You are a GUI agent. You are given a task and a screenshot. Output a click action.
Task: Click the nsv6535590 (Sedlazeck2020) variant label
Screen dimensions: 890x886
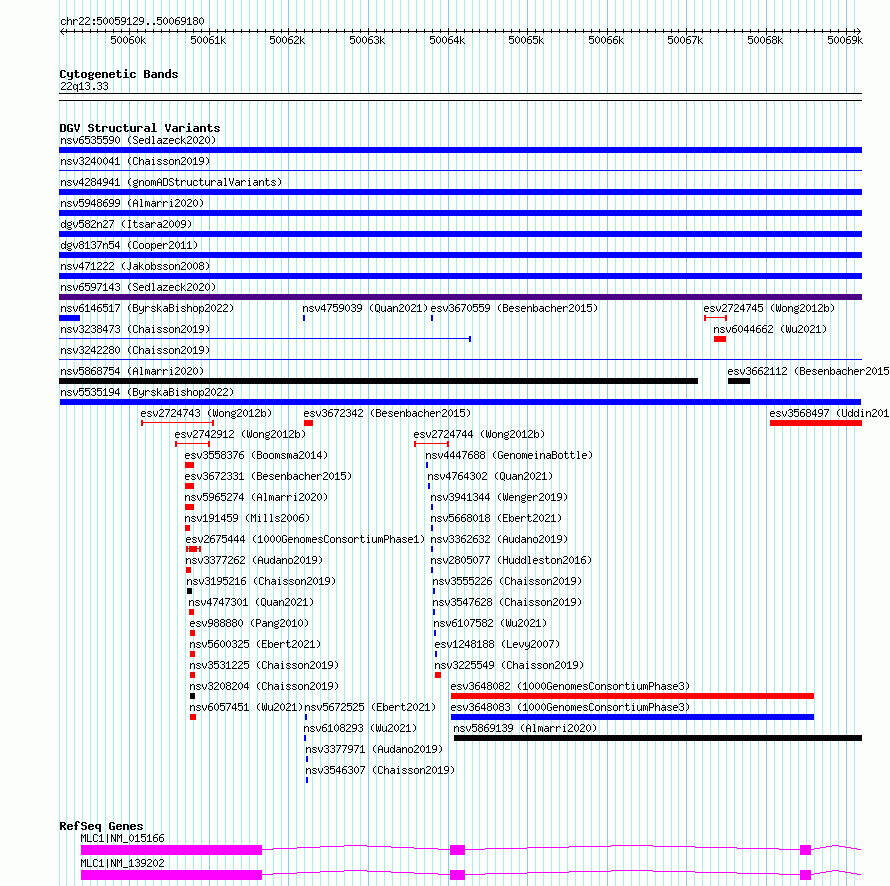tap(138, 140)
